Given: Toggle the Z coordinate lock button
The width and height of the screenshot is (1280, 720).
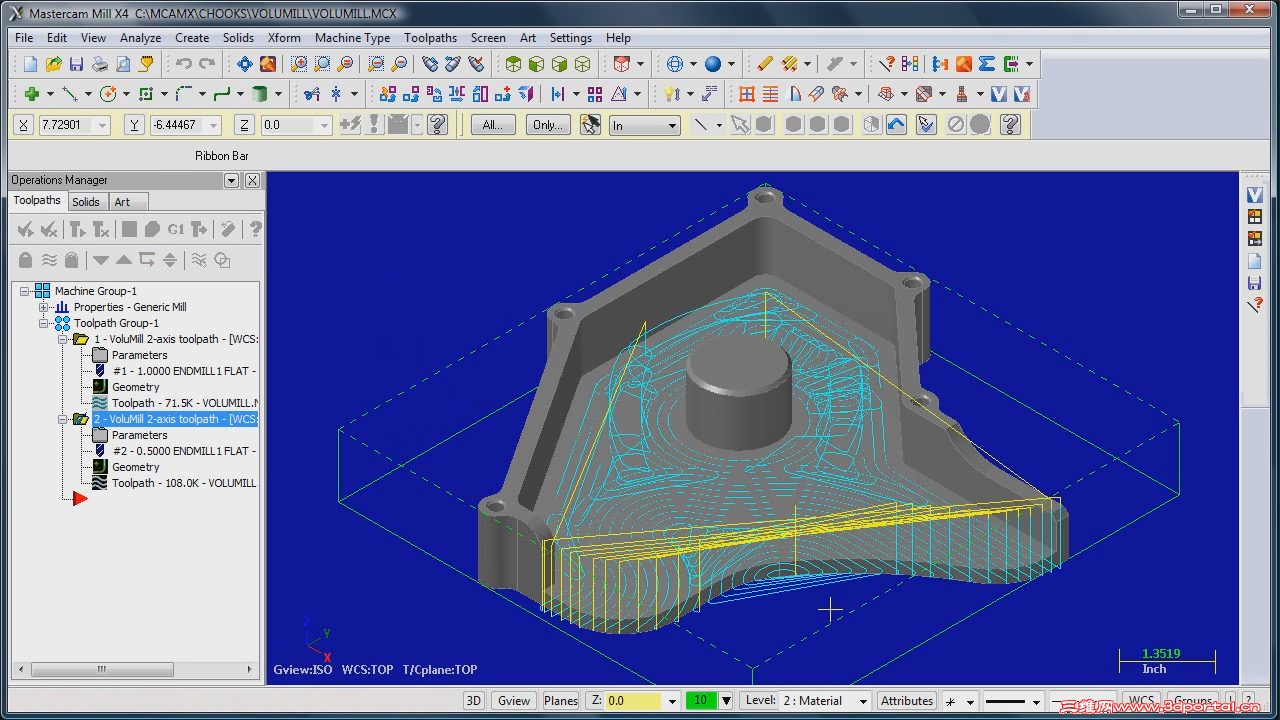Looking at the screenshot, I should 245,125.
